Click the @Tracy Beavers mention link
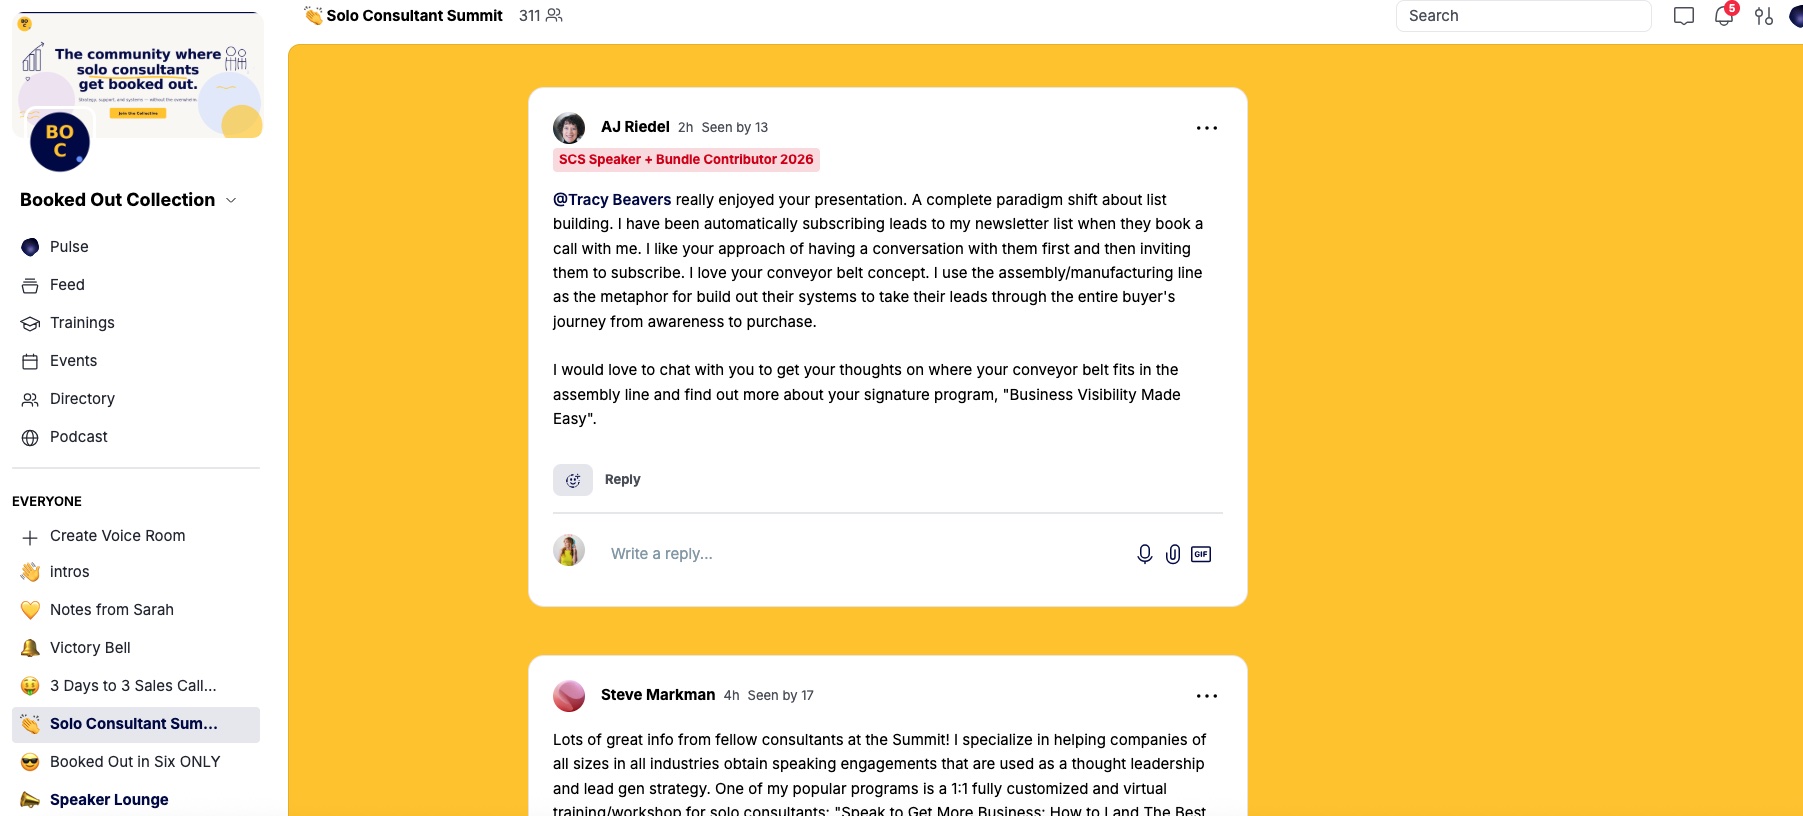This screenshot has height=816, width=1803. (x=612, y=200)
